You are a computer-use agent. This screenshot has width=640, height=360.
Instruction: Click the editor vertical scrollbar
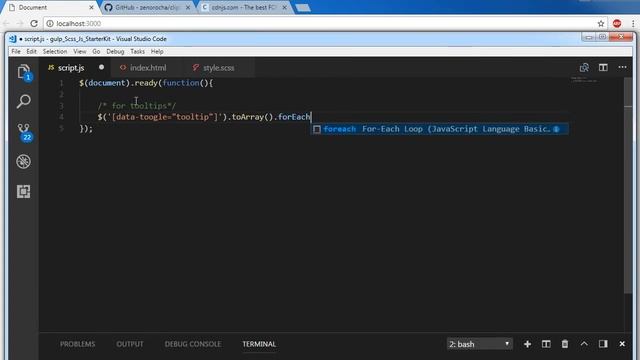coord(628,185)
